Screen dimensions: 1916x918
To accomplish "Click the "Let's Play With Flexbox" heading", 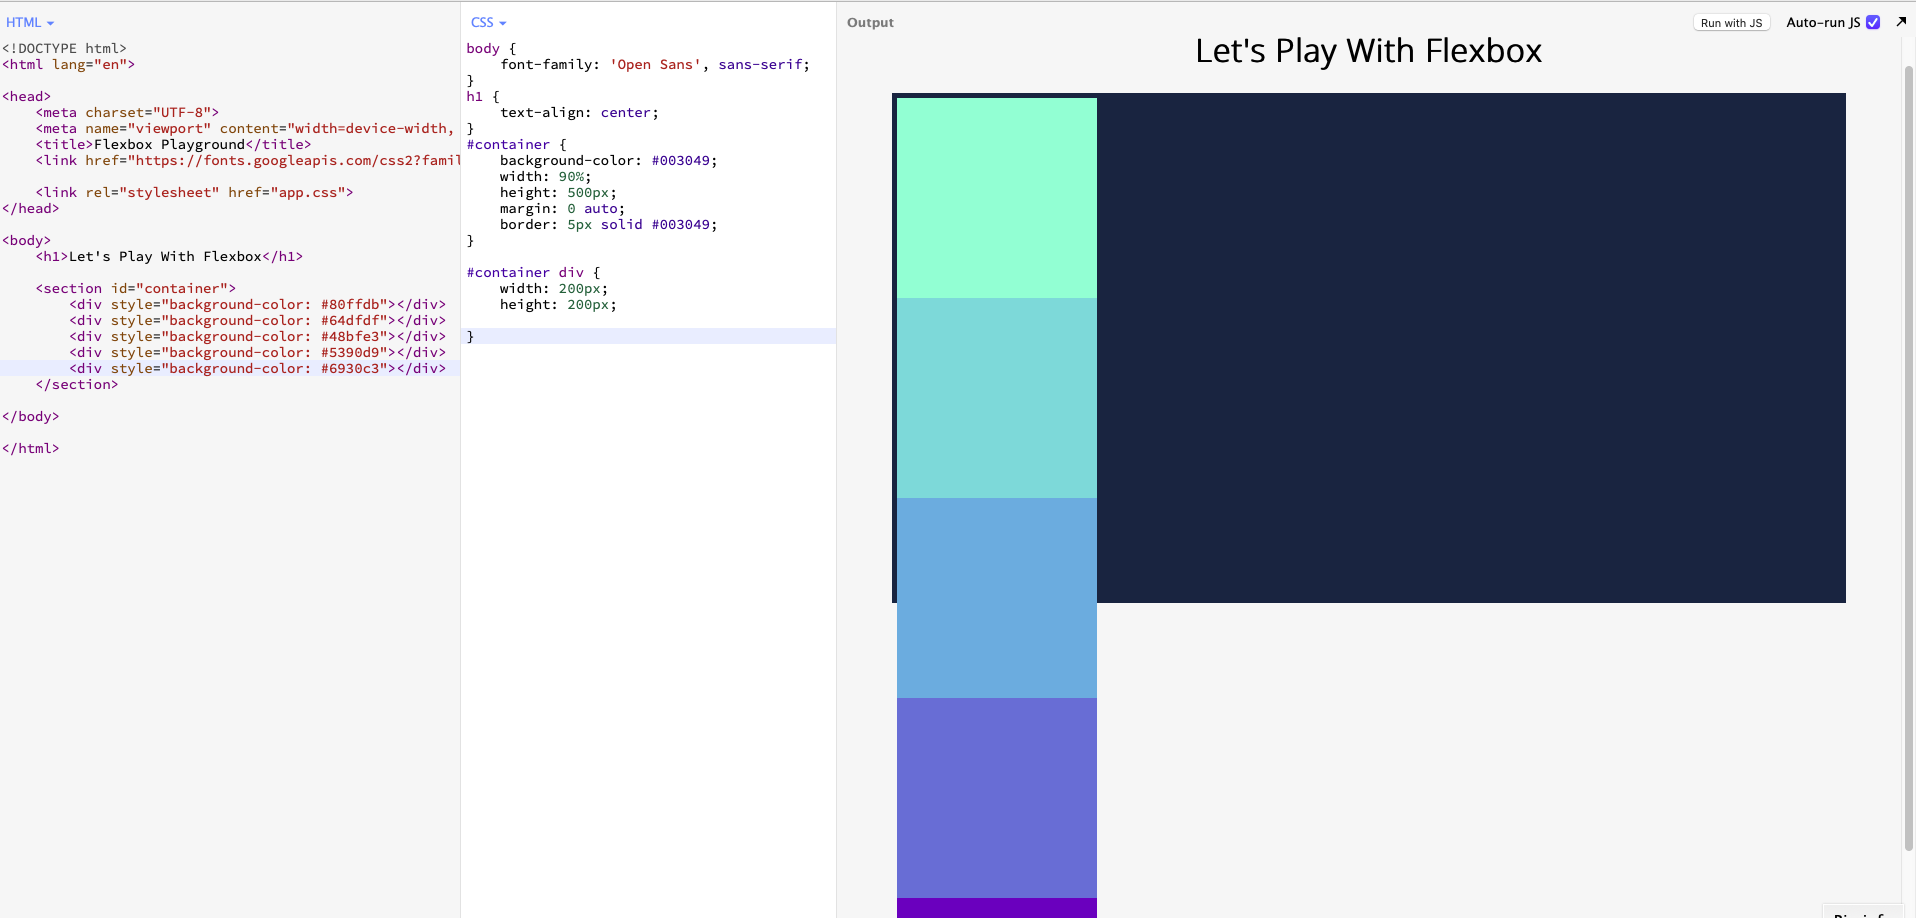I will [x=1368, y=50].
